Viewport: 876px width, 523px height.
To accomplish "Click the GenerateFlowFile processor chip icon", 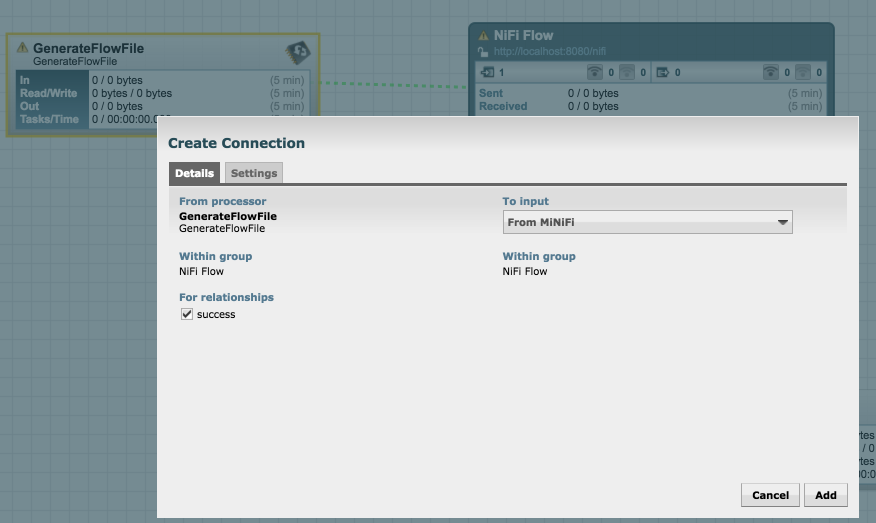I will 298,53.
